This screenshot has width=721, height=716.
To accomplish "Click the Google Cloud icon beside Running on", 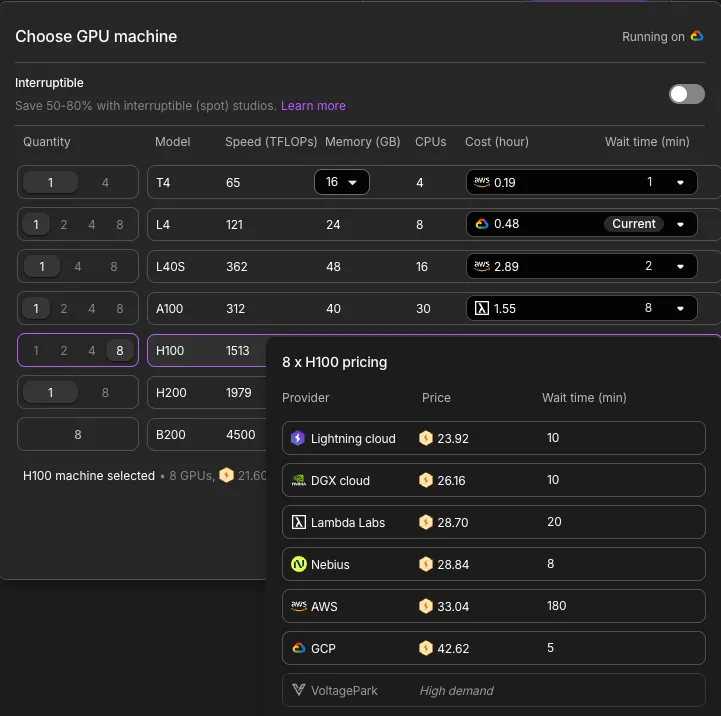I will coord(697,36).
